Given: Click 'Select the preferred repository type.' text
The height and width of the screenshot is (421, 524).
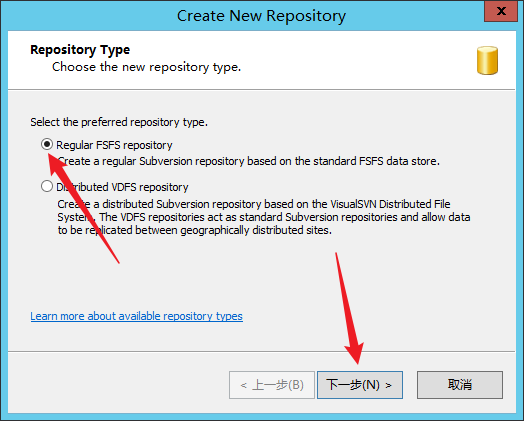Looking at the screenshot, I should tap(119, 122).
